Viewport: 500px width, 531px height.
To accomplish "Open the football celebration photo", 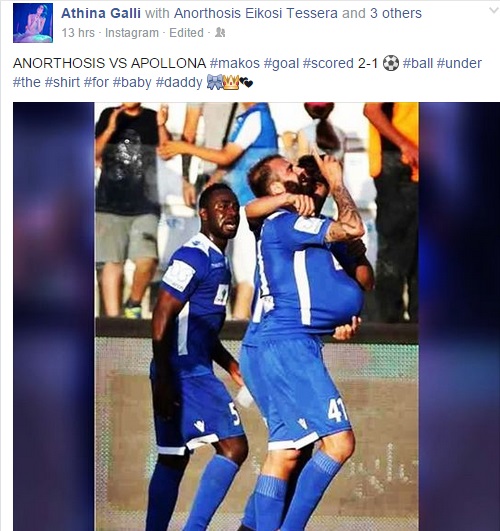I will coord(256,316).
